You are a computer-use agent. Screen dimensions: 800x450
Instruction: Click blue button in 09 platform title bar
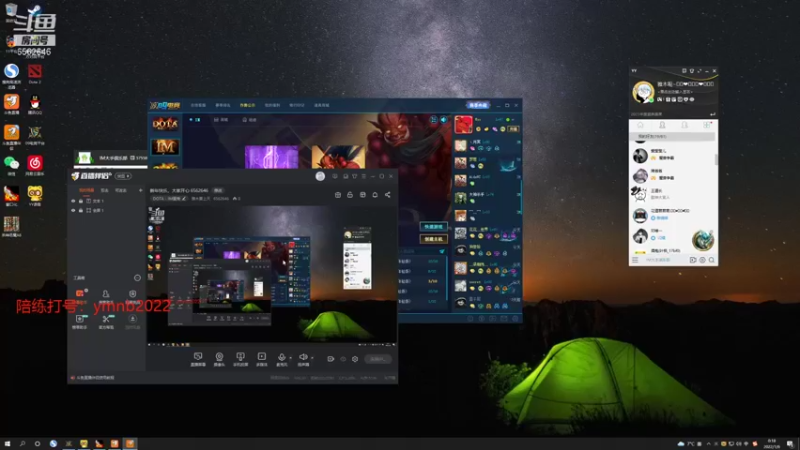(478, 105)
